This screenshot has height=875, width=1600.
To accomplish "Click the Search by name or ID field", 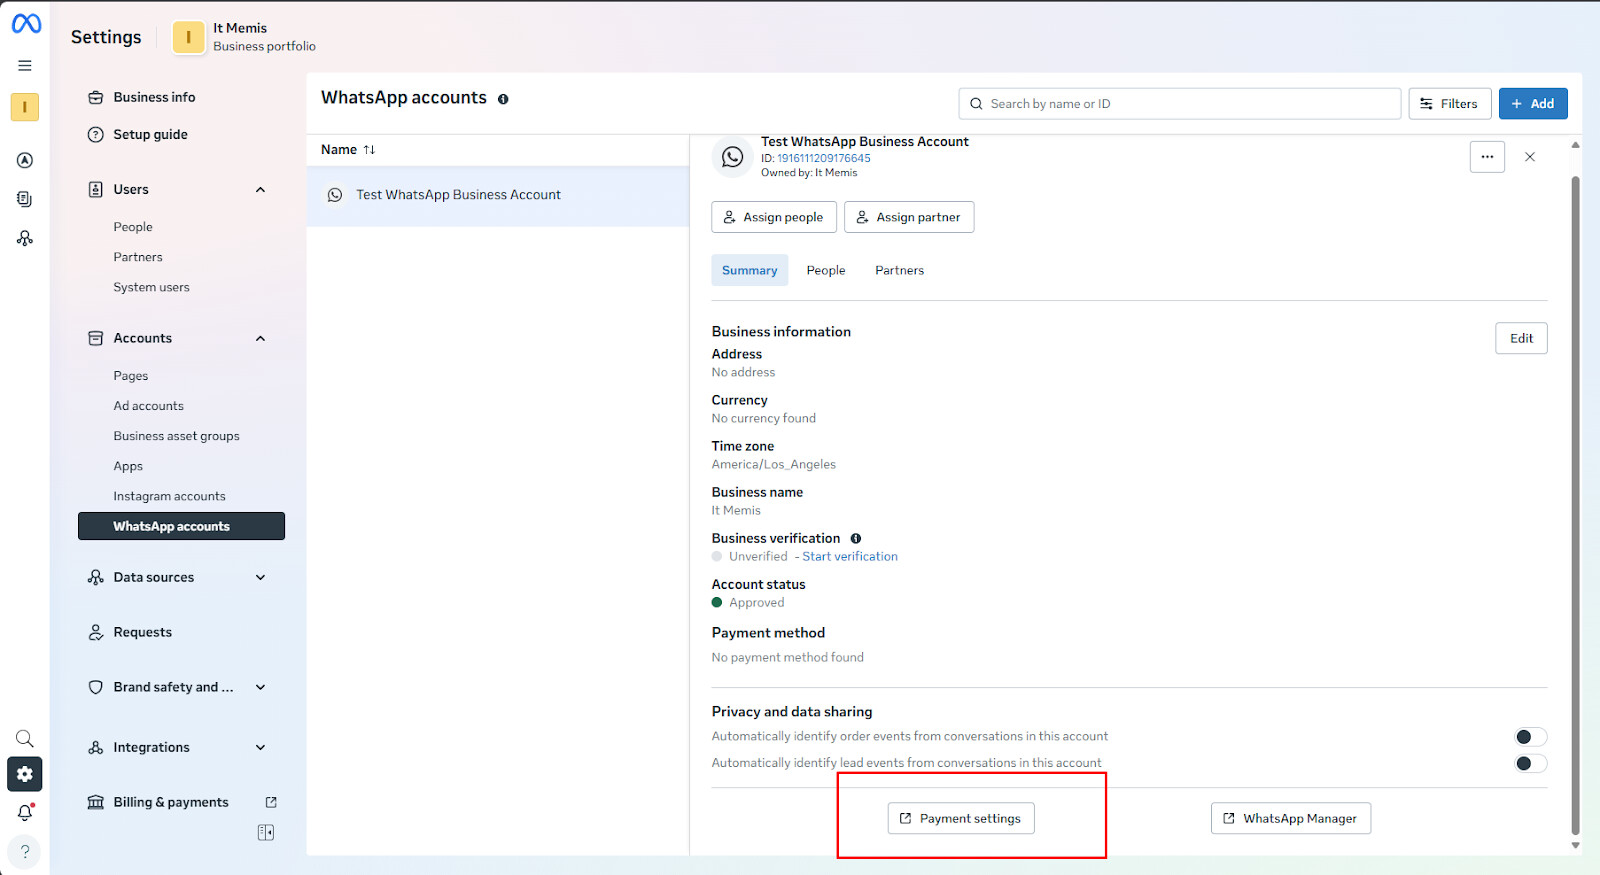I will tap(1180, 104).
